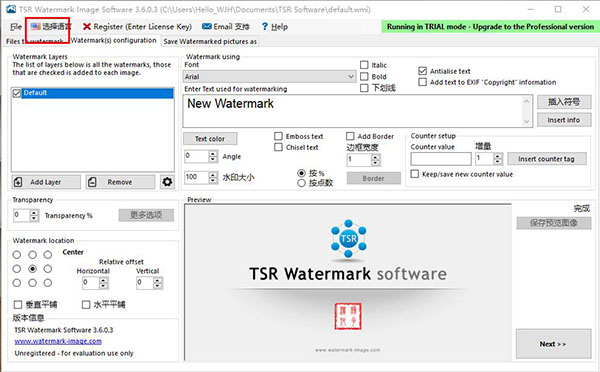
Task: Open the layer settings gear icon
Action: coord(167,182)
